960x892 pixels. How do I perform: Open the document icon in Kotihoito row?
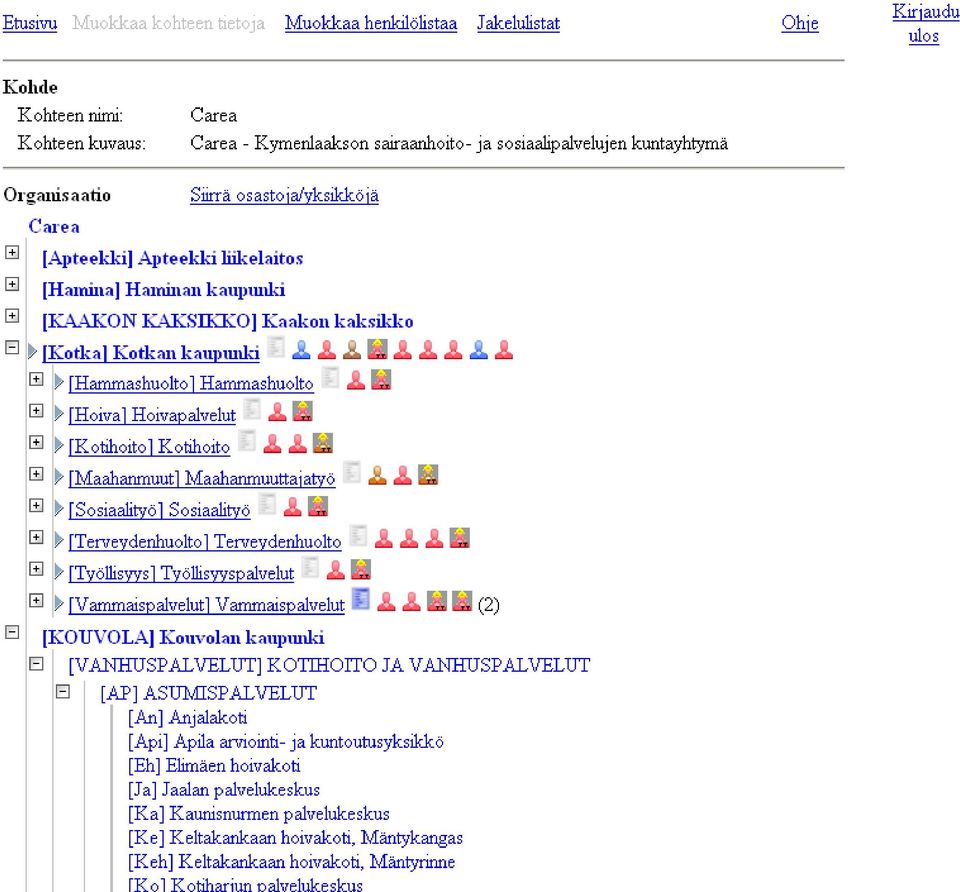pyautogui.click(x=247, y=441)
